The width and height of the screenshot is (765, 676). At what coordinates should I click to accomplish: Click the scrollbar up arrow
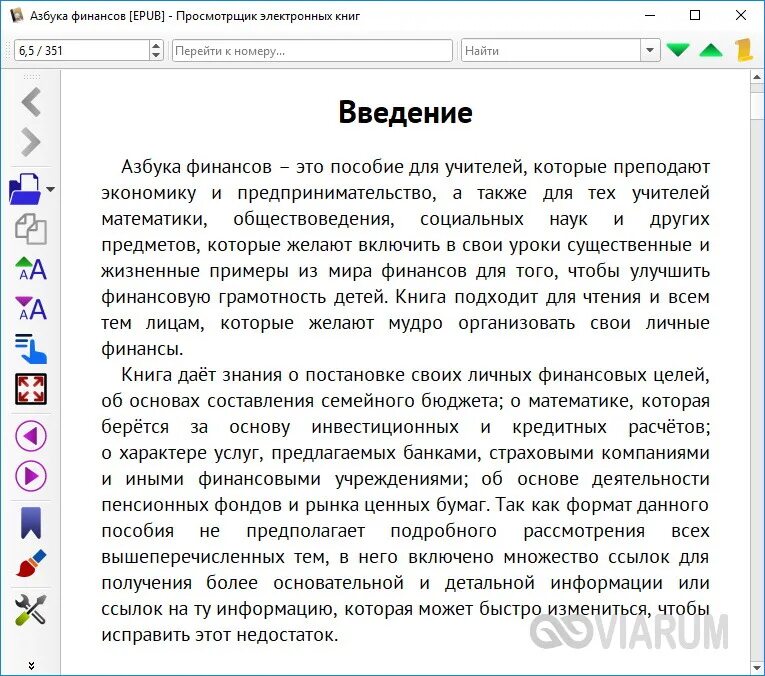pyautogui.click(x=757, y=77)
